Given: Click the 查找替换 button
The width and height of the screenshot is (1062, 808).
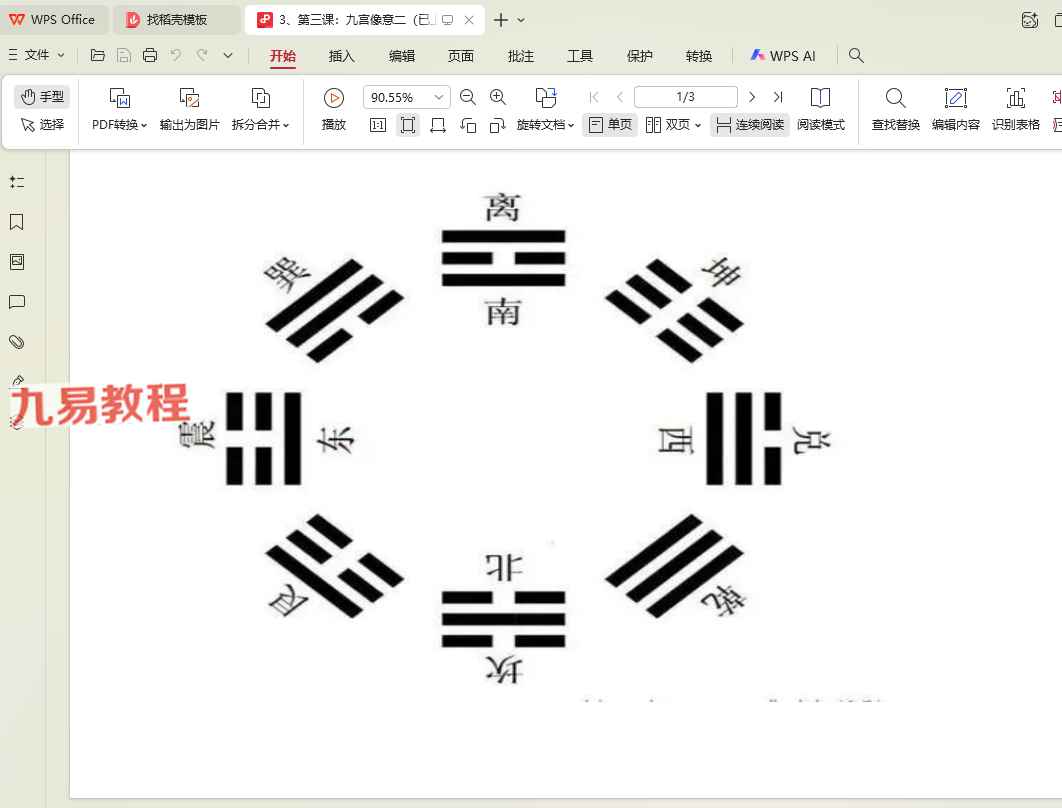Looking at the screenshot, I should point(895,108).
